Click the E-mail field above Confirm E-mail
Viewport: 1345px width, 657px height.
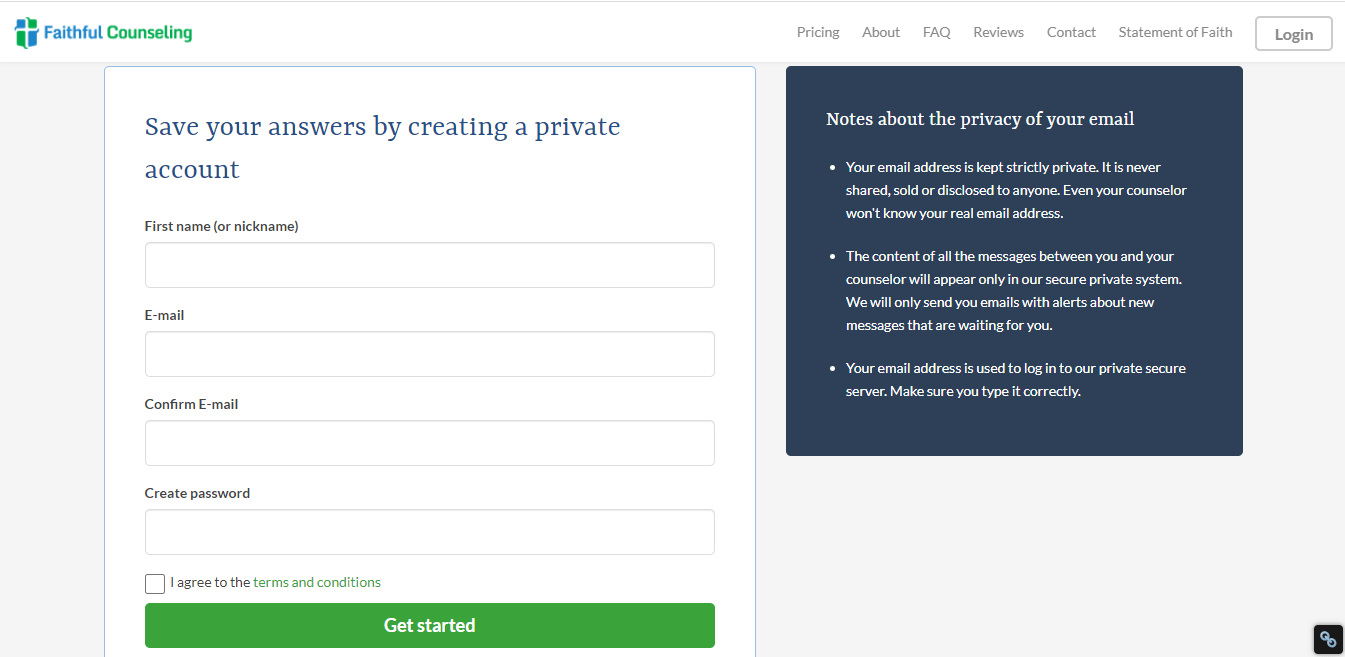(x=429, y=354)
